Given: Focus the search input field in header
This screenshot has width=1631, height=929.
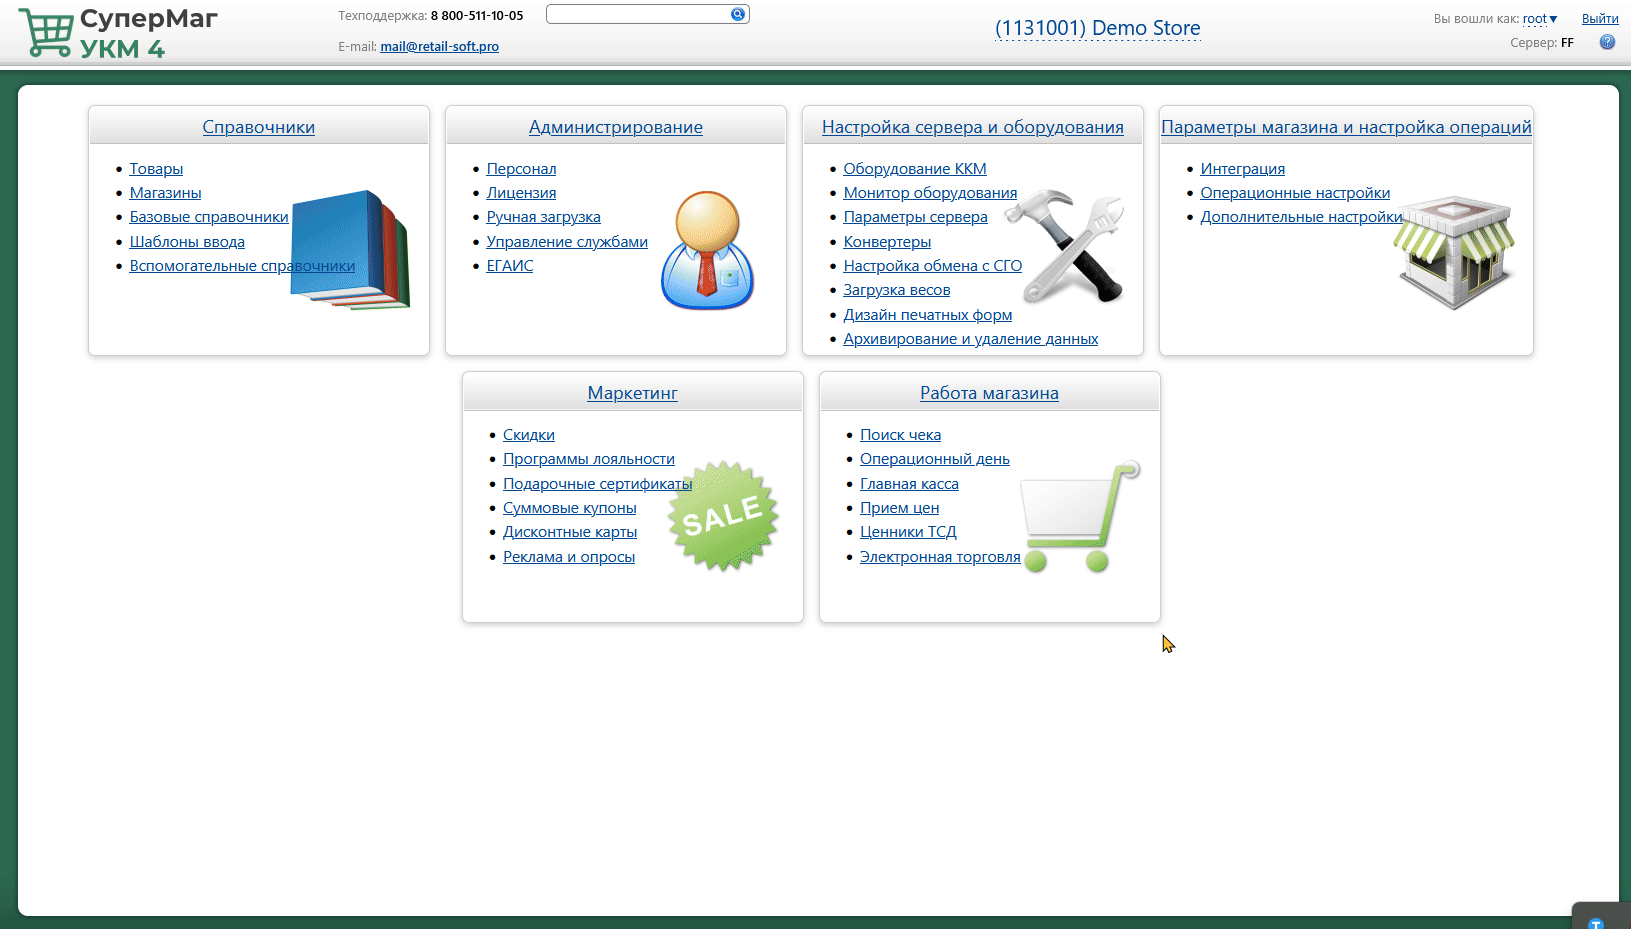Looking at the screenshot, I should click(638, 14).
